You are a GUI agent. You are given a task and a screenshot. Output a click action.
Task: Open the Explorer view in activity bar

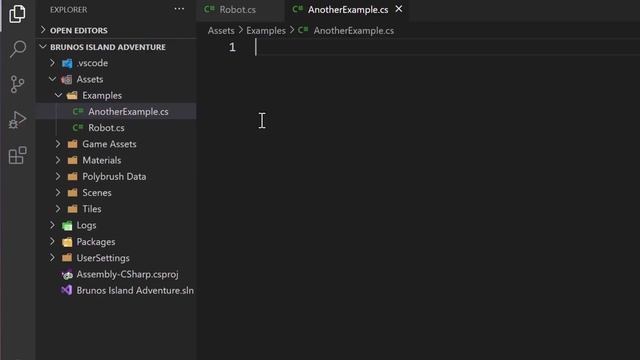pyautogui.click(x=17, y=13)
